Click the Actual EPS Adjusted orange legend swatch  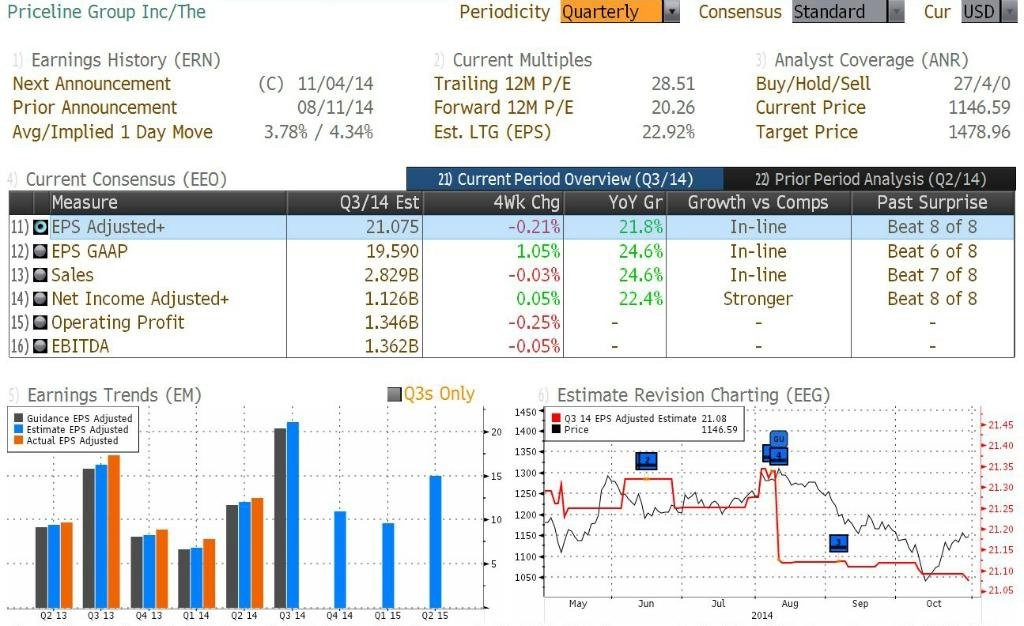18,441
